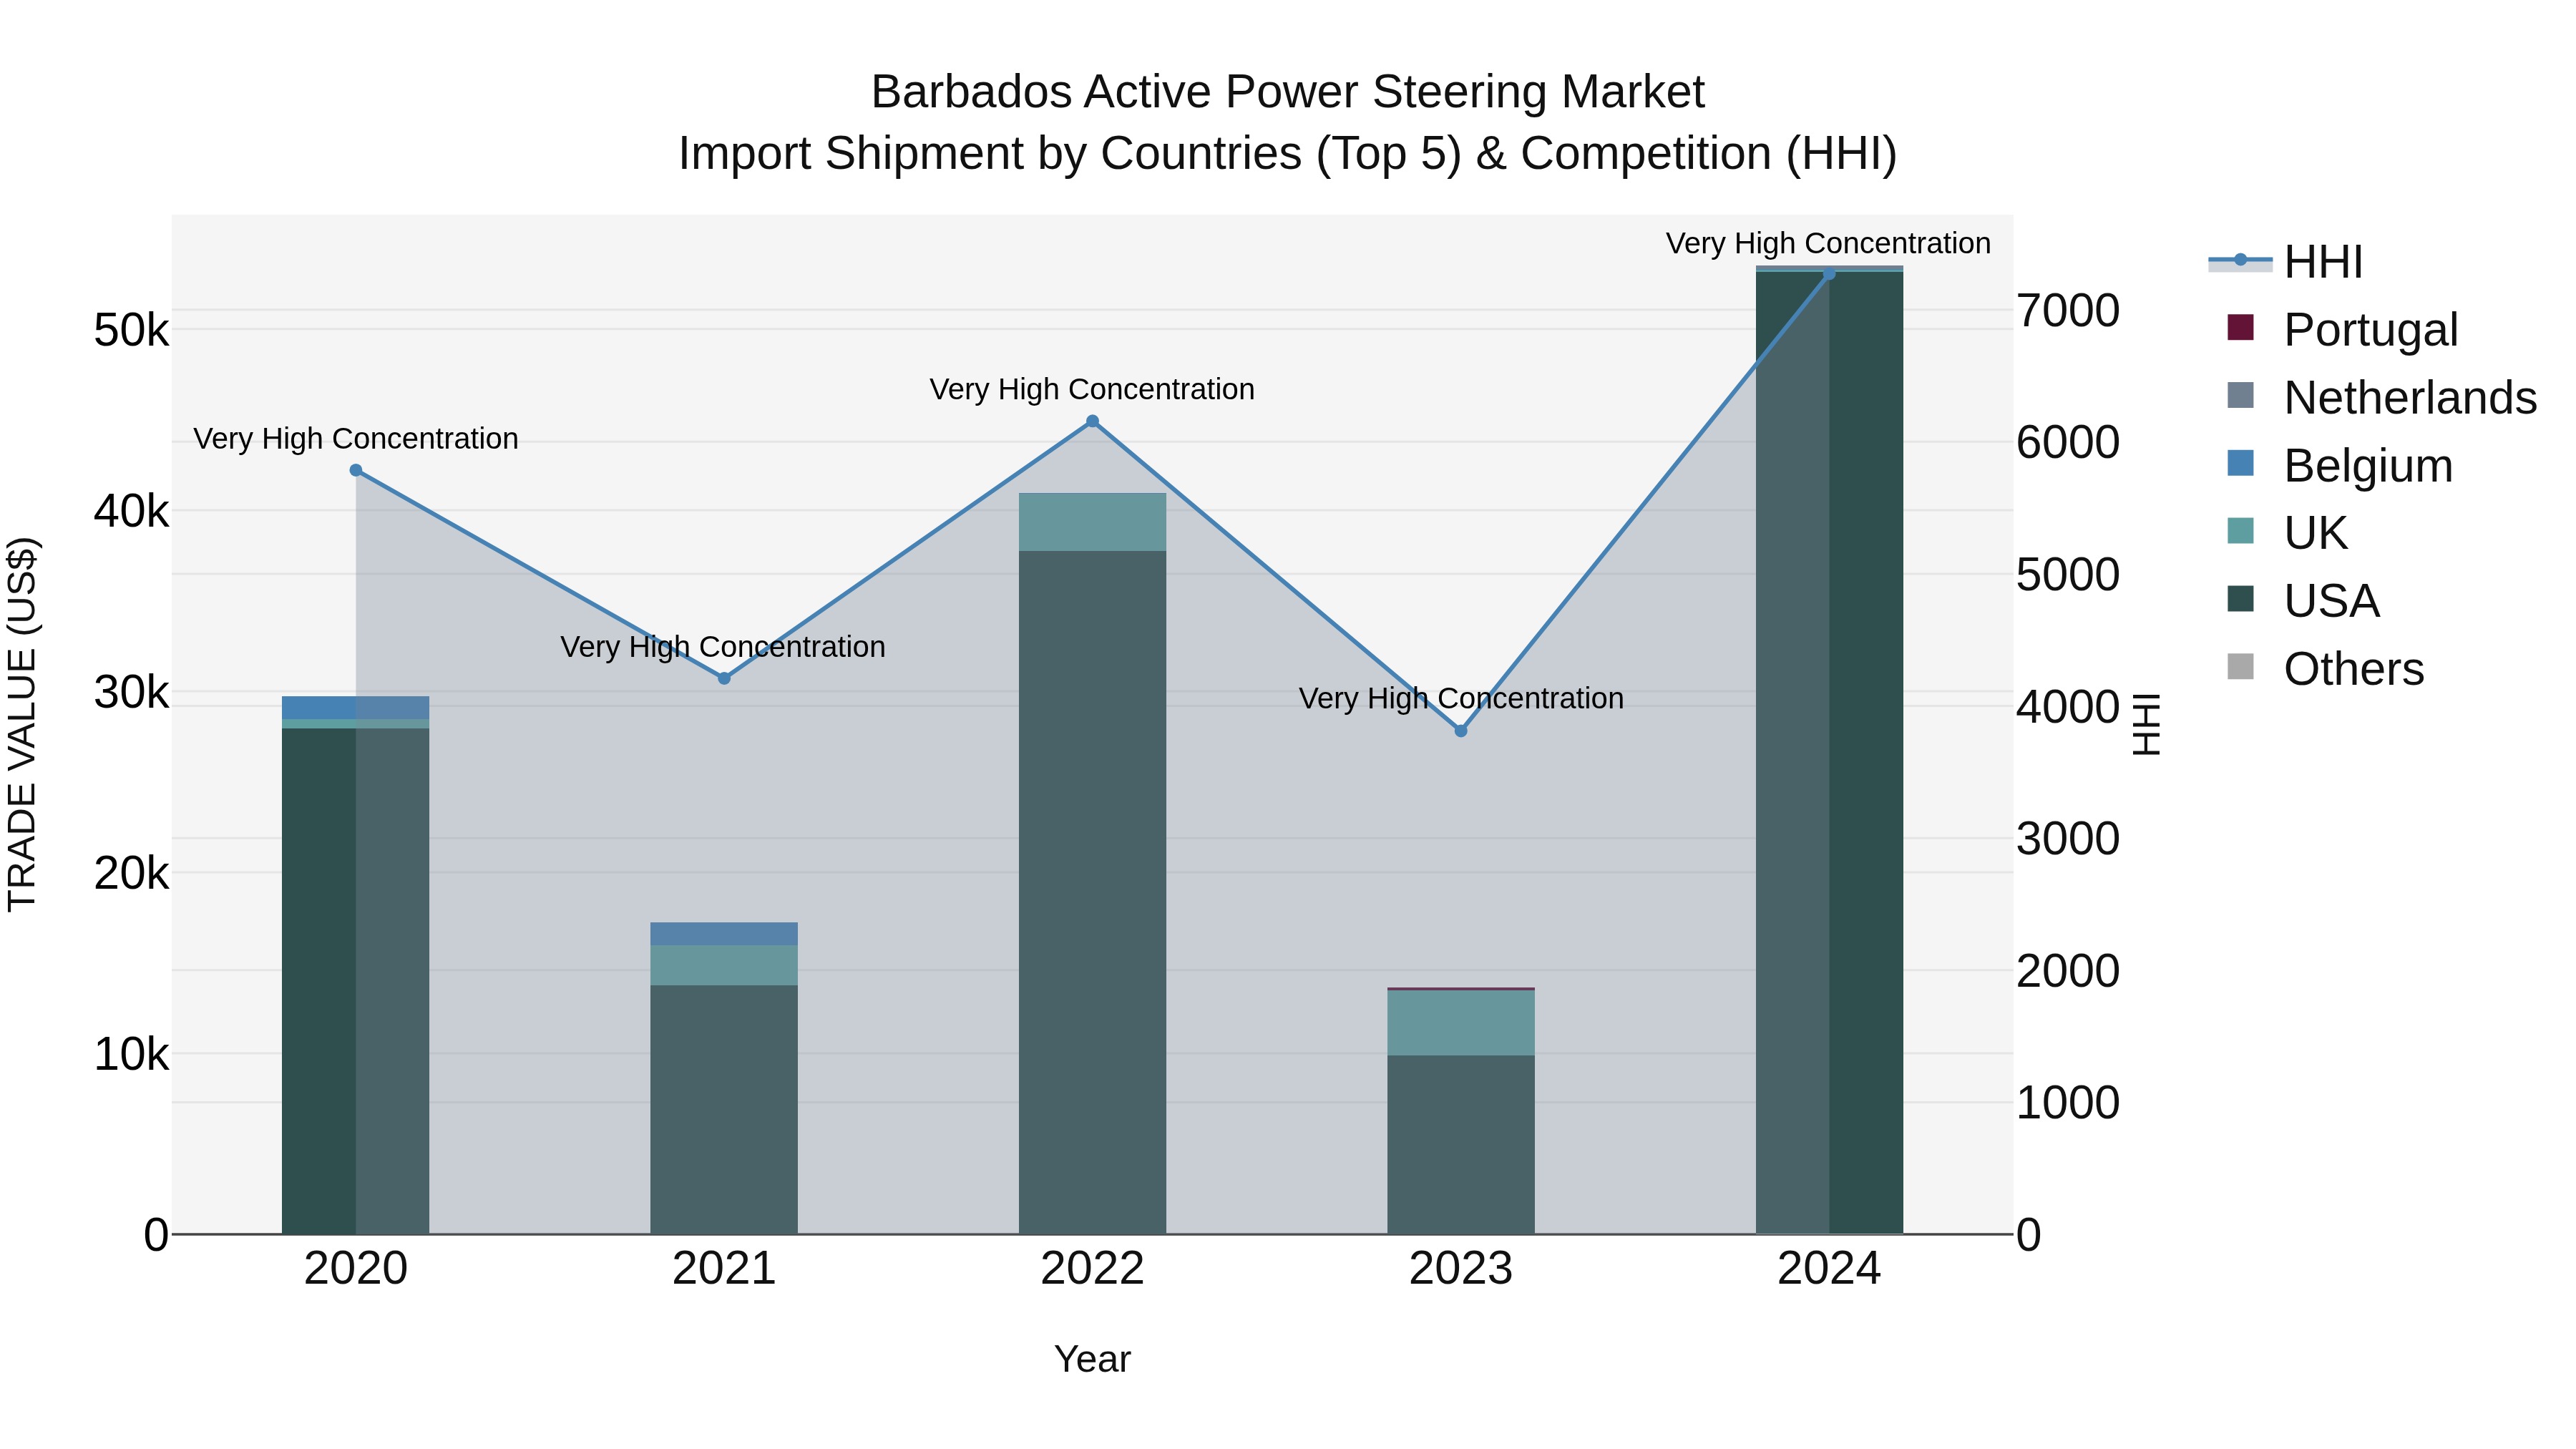Click the 2024 x-axis label

(1829, 1269)
